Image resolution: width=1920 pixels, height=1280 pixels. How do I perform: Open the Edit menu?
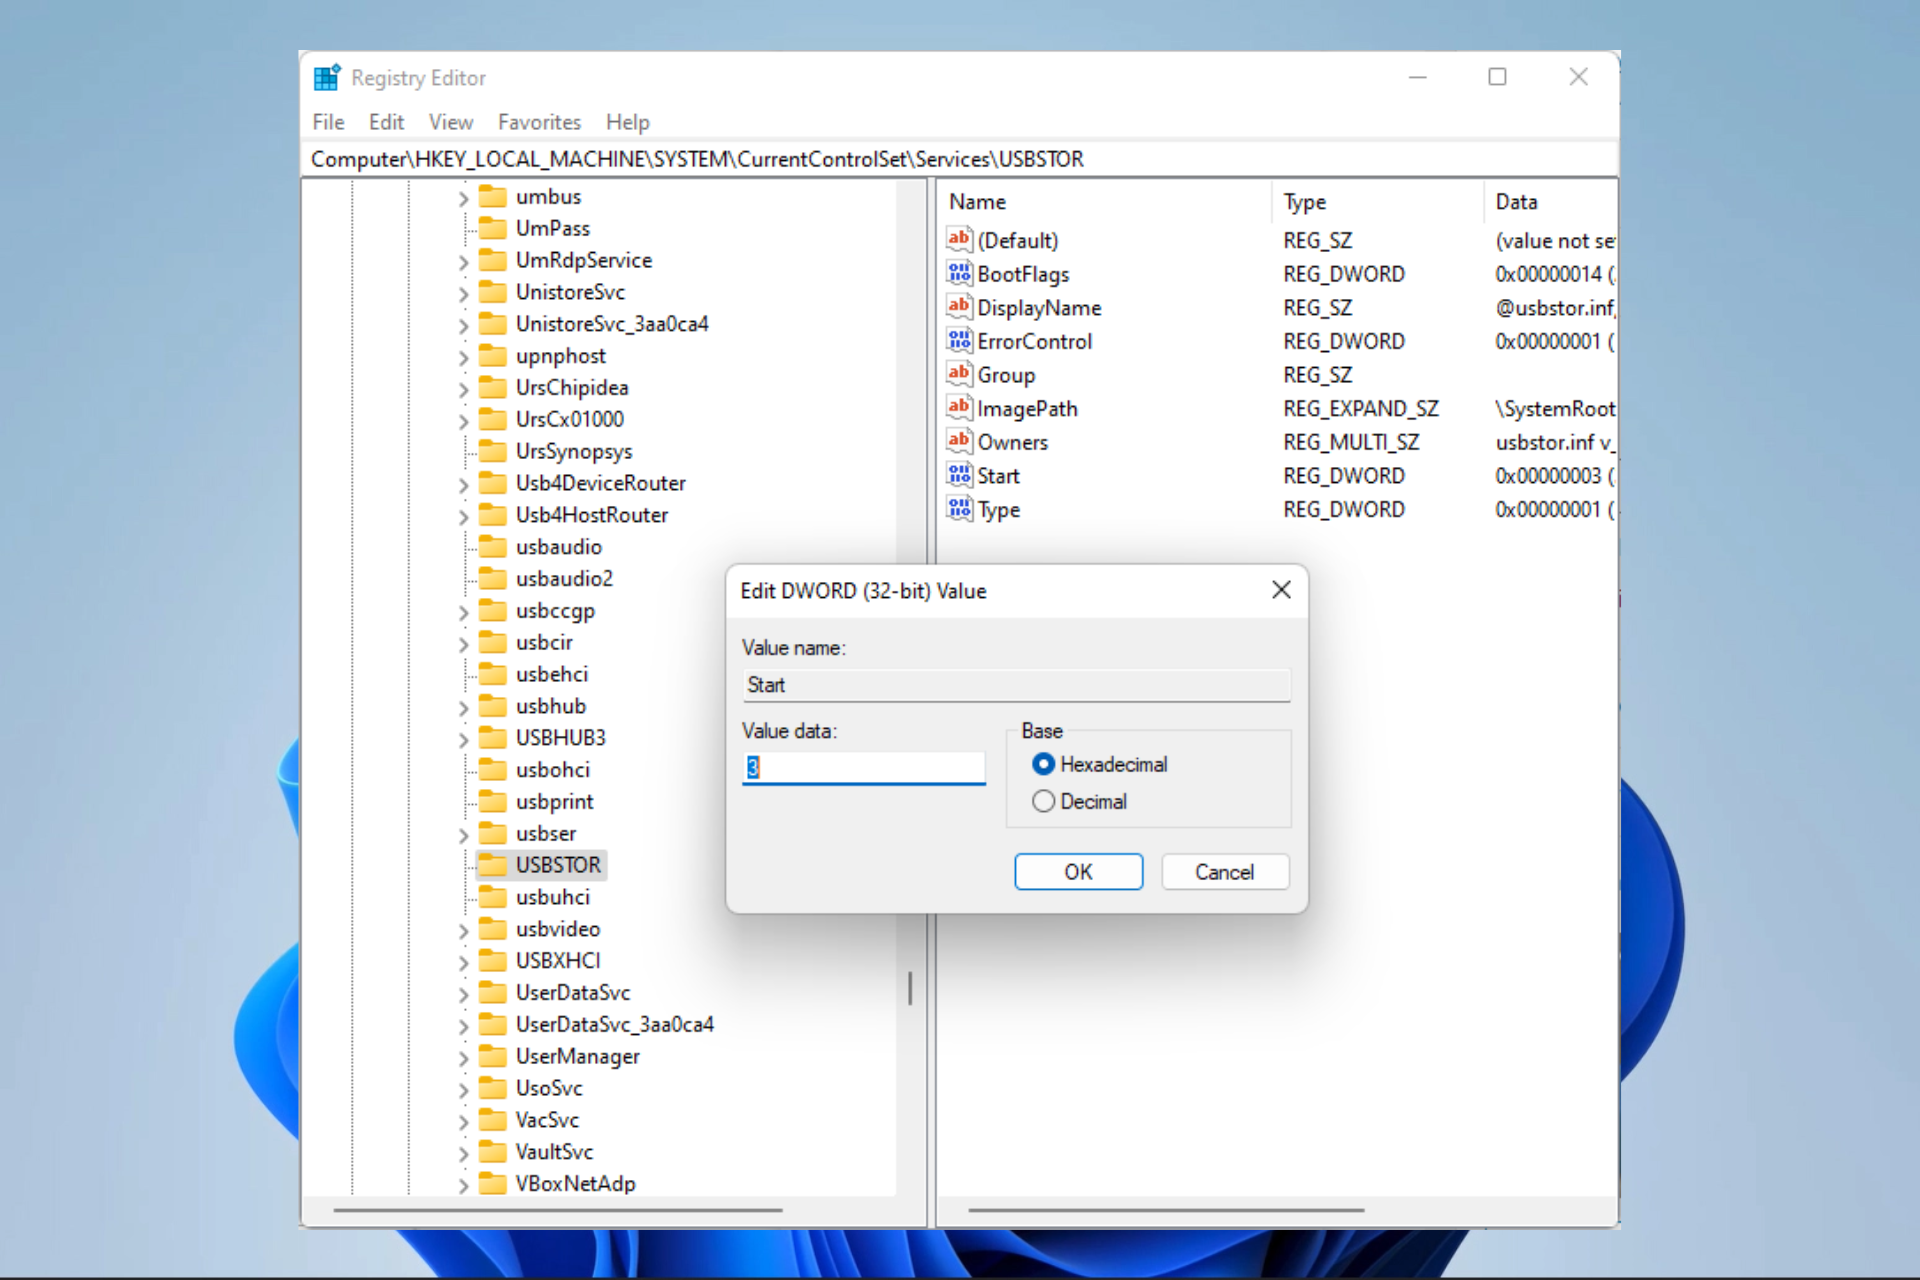click(386, 122)
